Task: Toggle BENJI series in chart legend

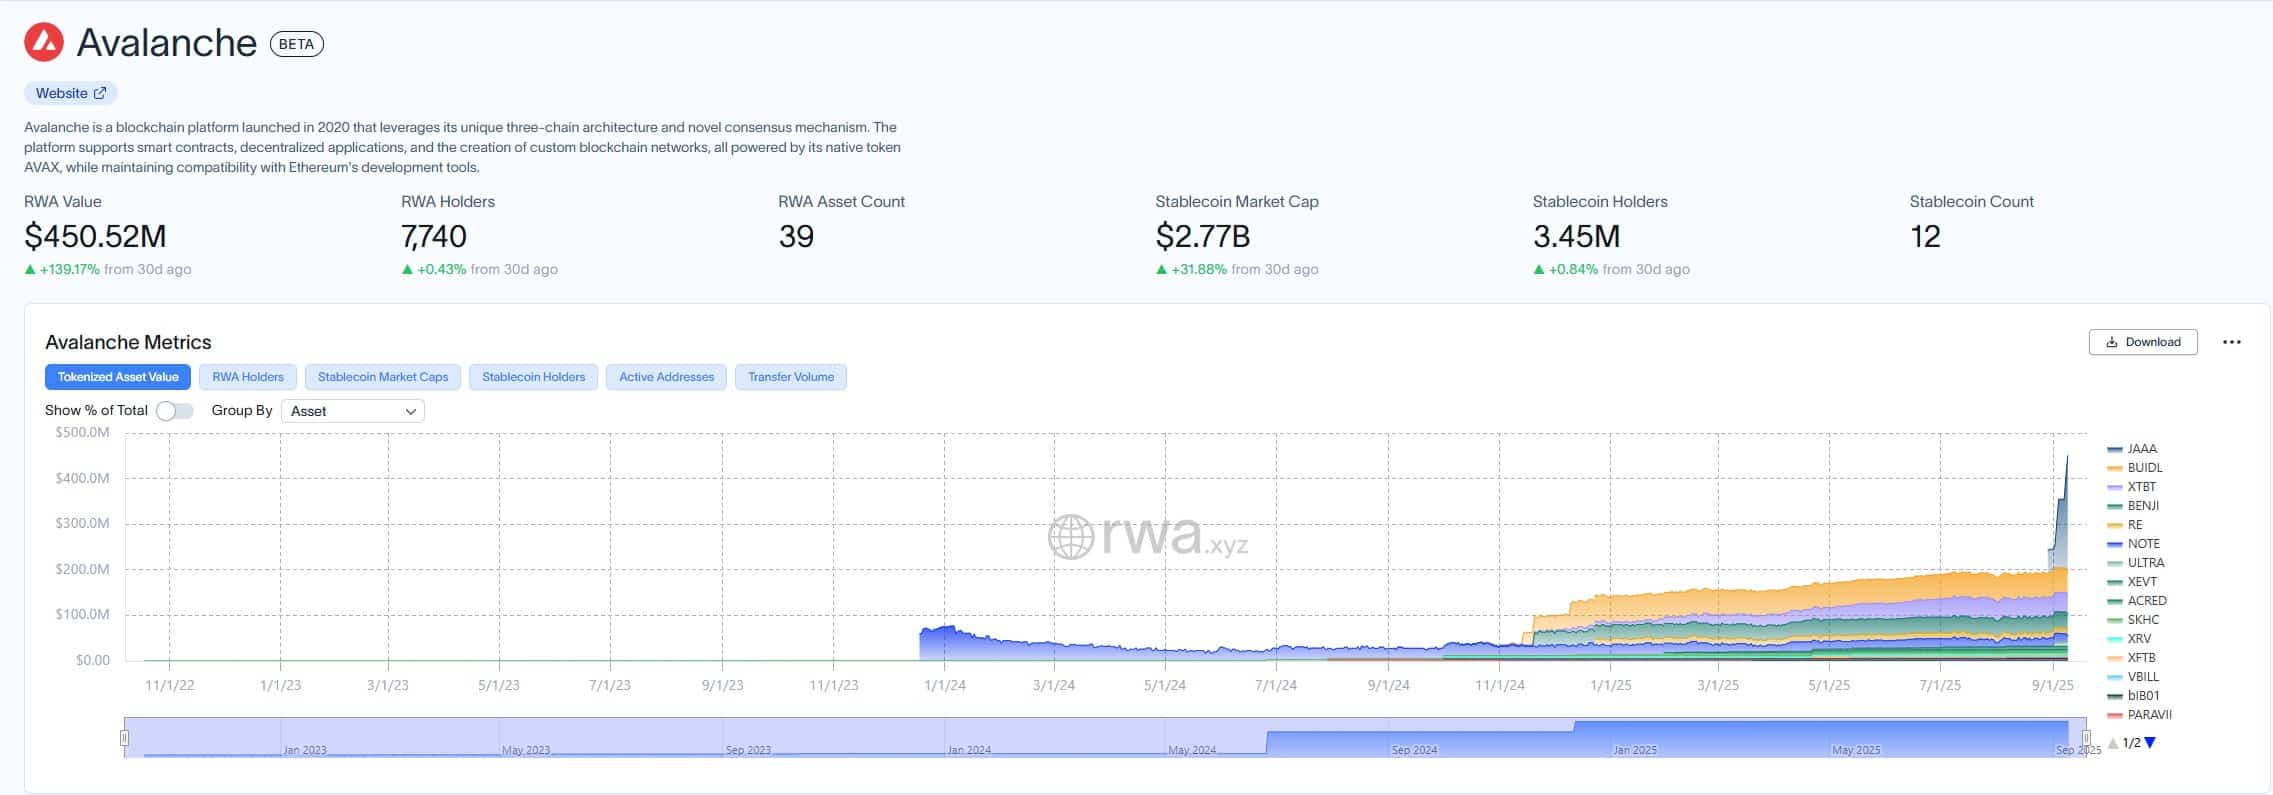Action: [x=2133, y=506]
